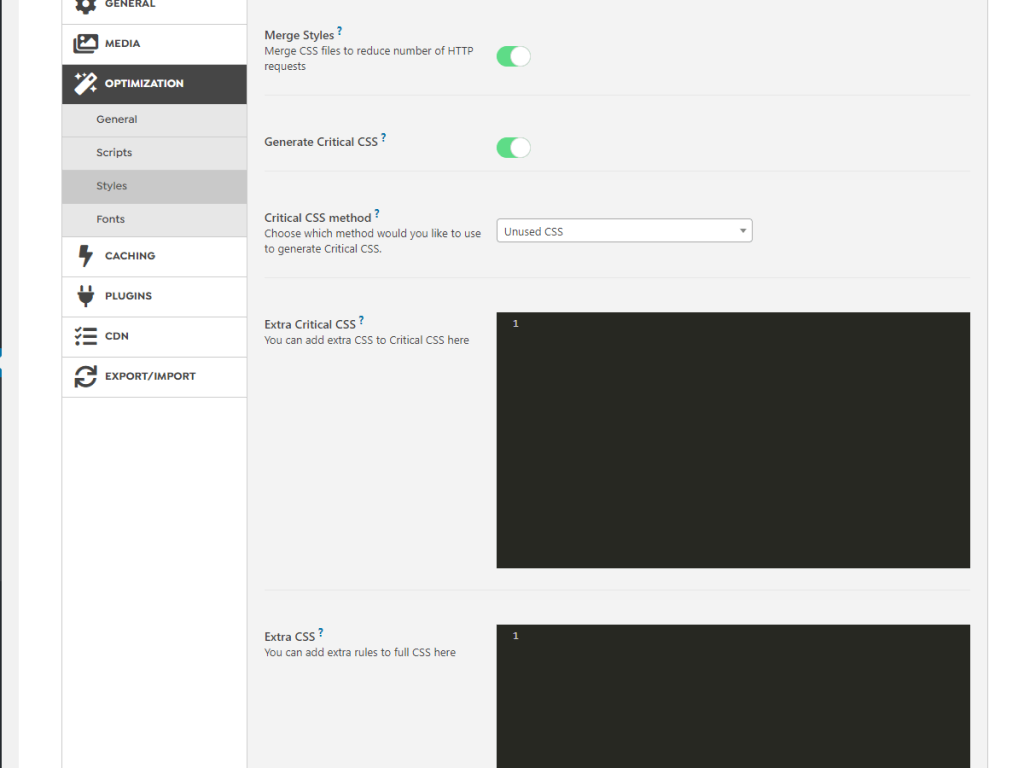
Task: Focus the Extra CSS code editor
Action: tap(733, 696)
